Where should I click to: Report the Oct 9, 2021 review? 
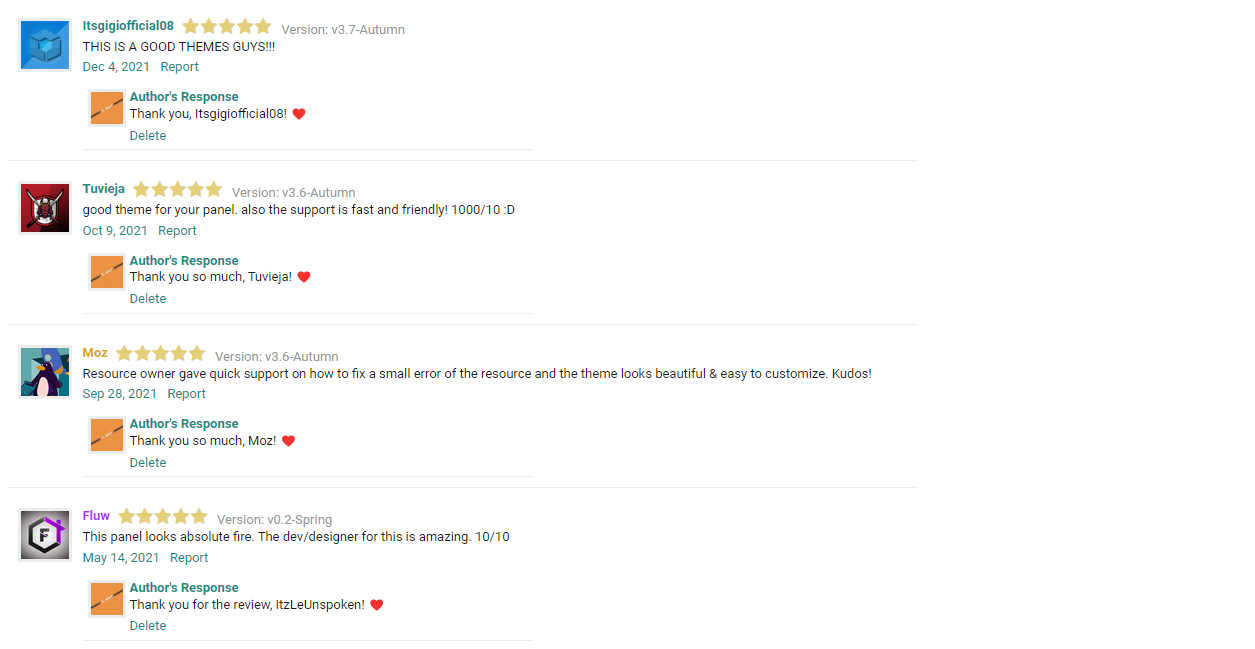(x=177, y=231)
